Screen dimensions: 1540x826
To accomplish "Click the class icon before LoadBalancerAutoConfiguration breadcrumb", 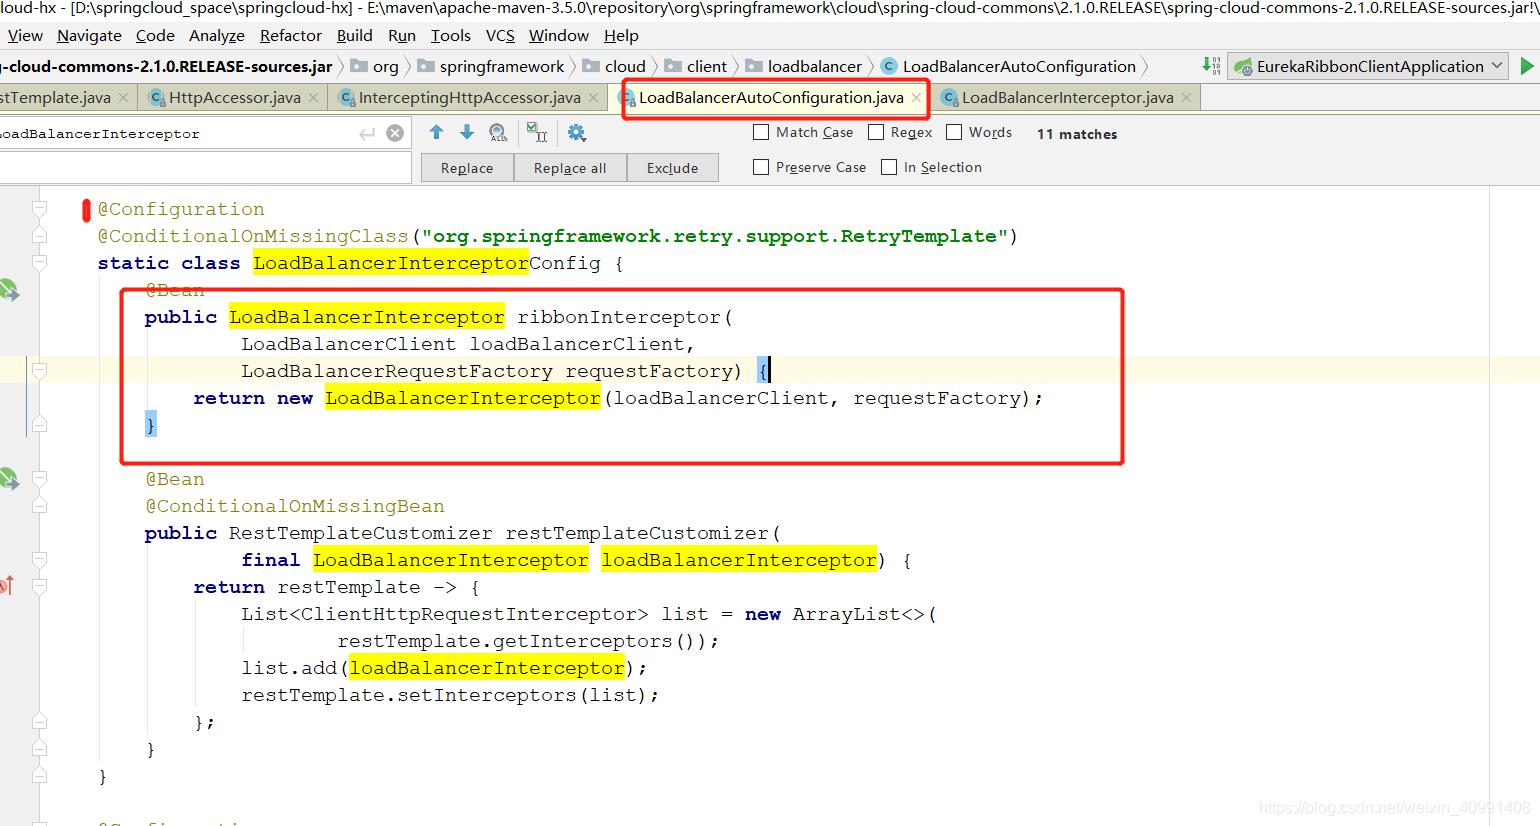I will click(888, 66).
